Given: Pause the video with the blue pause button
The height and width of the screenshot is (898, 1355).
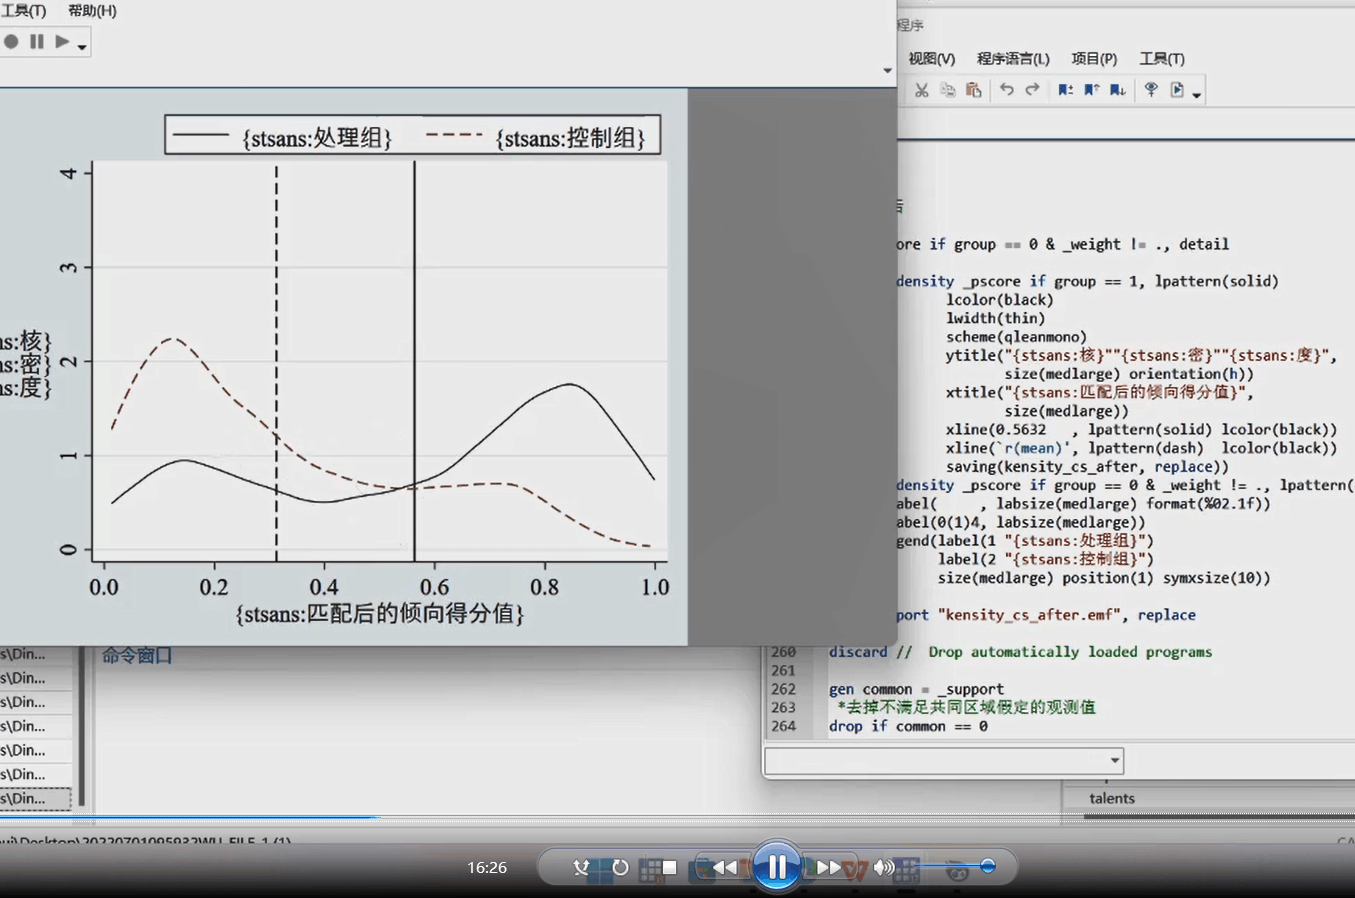Looking at the screenshot, I should [x=777, y=866].
